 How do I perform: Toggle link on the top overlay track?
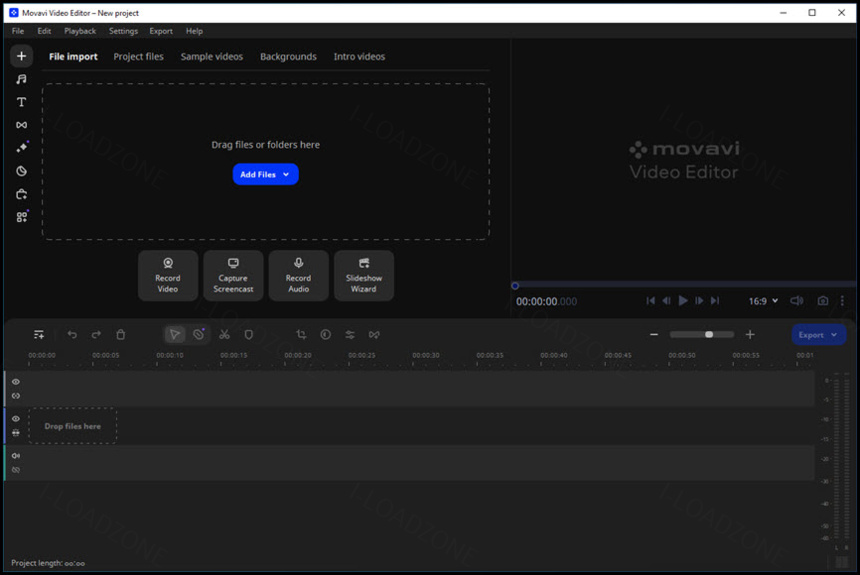pyautogui.click(x=16, y=396)
